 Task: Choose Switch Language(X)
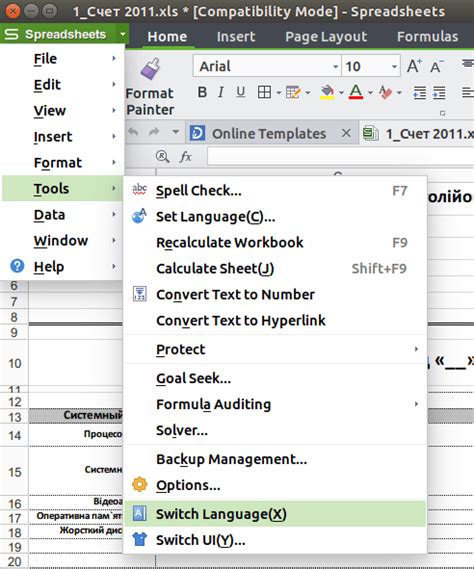(275, 514)
